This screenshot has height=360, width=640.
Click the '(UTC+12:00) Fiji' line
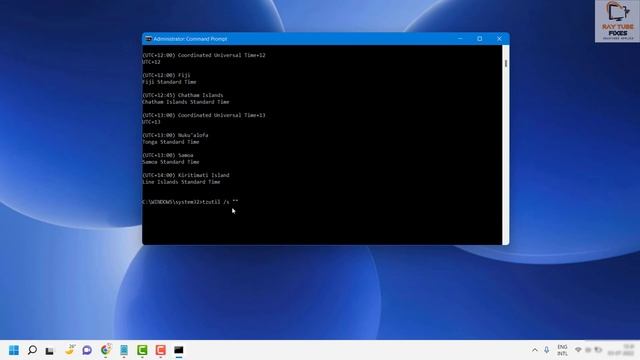[166, 75]
